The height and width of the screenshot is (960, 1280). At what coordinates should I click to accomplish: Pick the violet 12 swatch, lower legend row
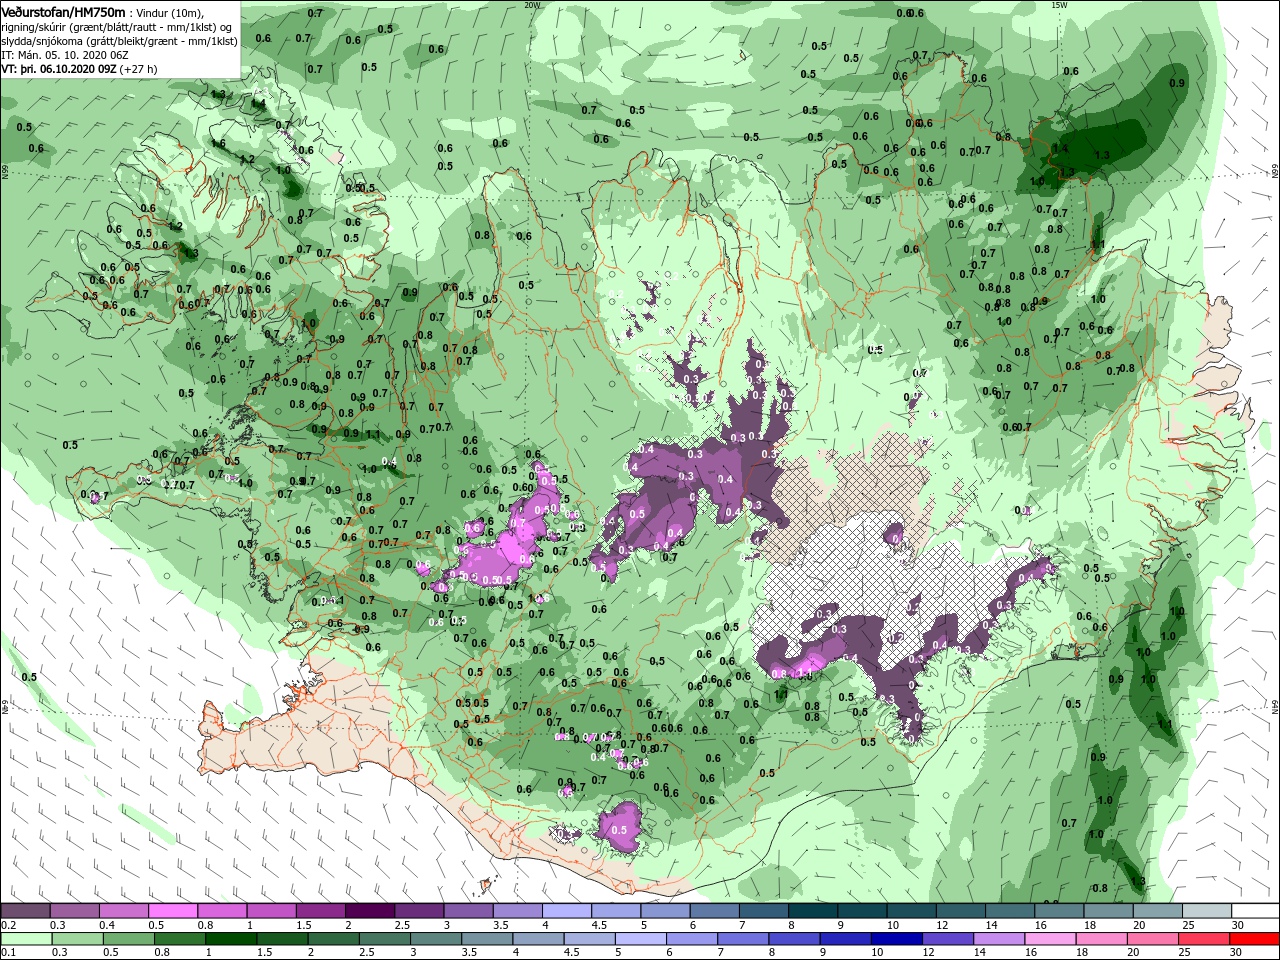tap(947, 939)
